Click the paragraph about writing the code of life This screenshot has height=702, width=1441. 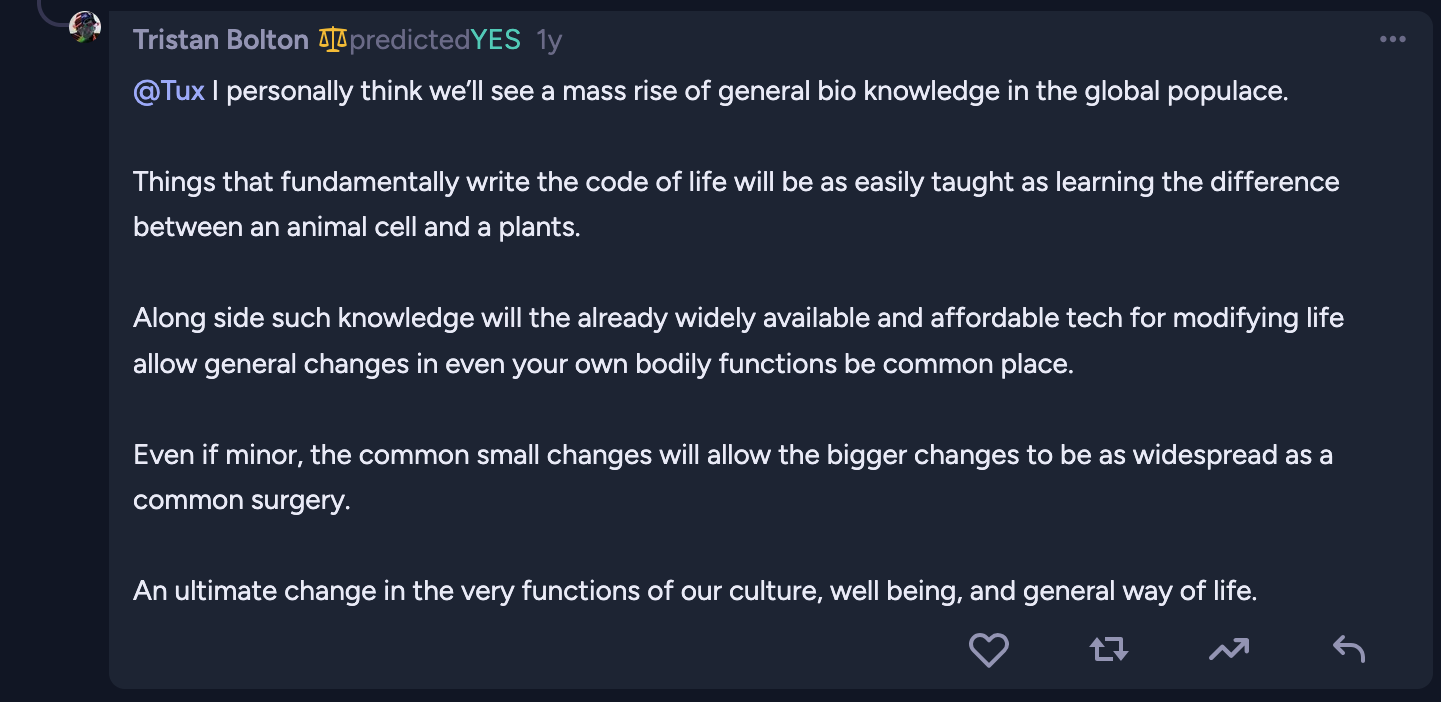[736, 204]
